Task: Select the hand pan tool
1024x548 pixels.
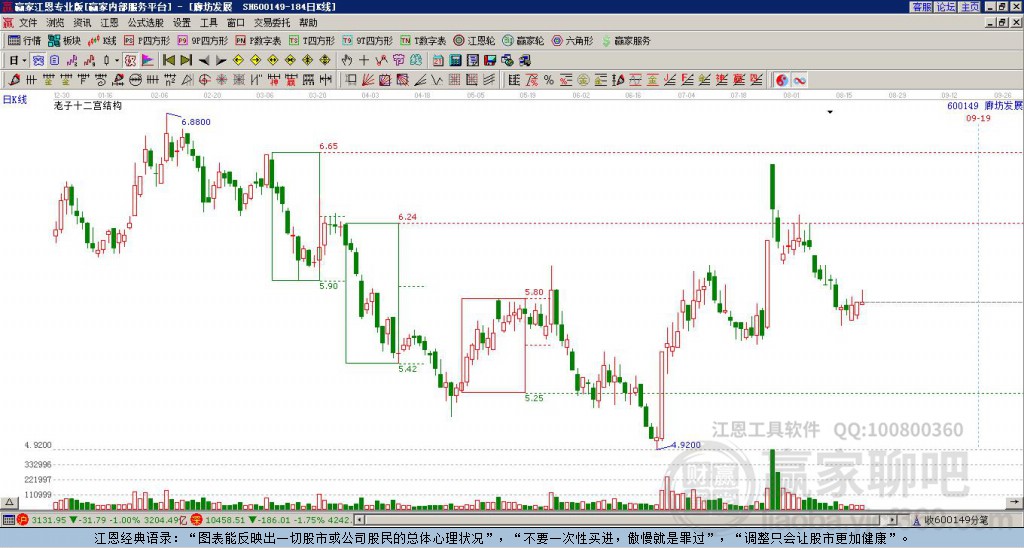Action: 346,61
